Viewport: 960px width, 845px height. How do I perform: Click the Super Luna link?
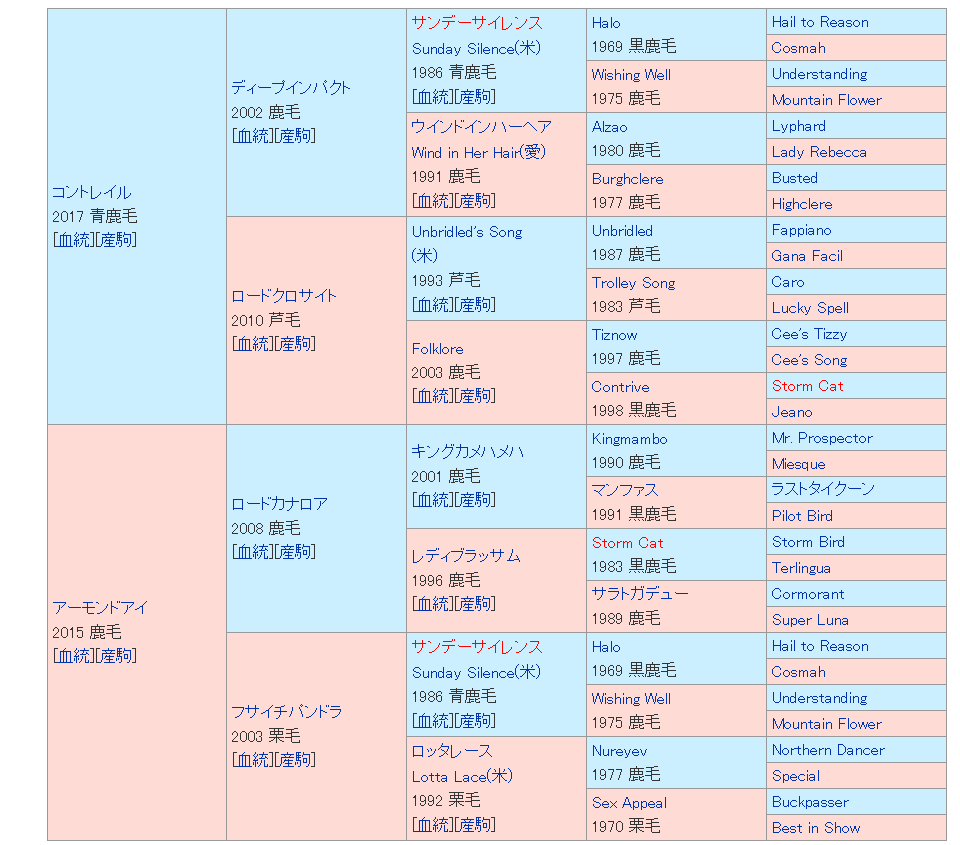[x=810, y=621]
